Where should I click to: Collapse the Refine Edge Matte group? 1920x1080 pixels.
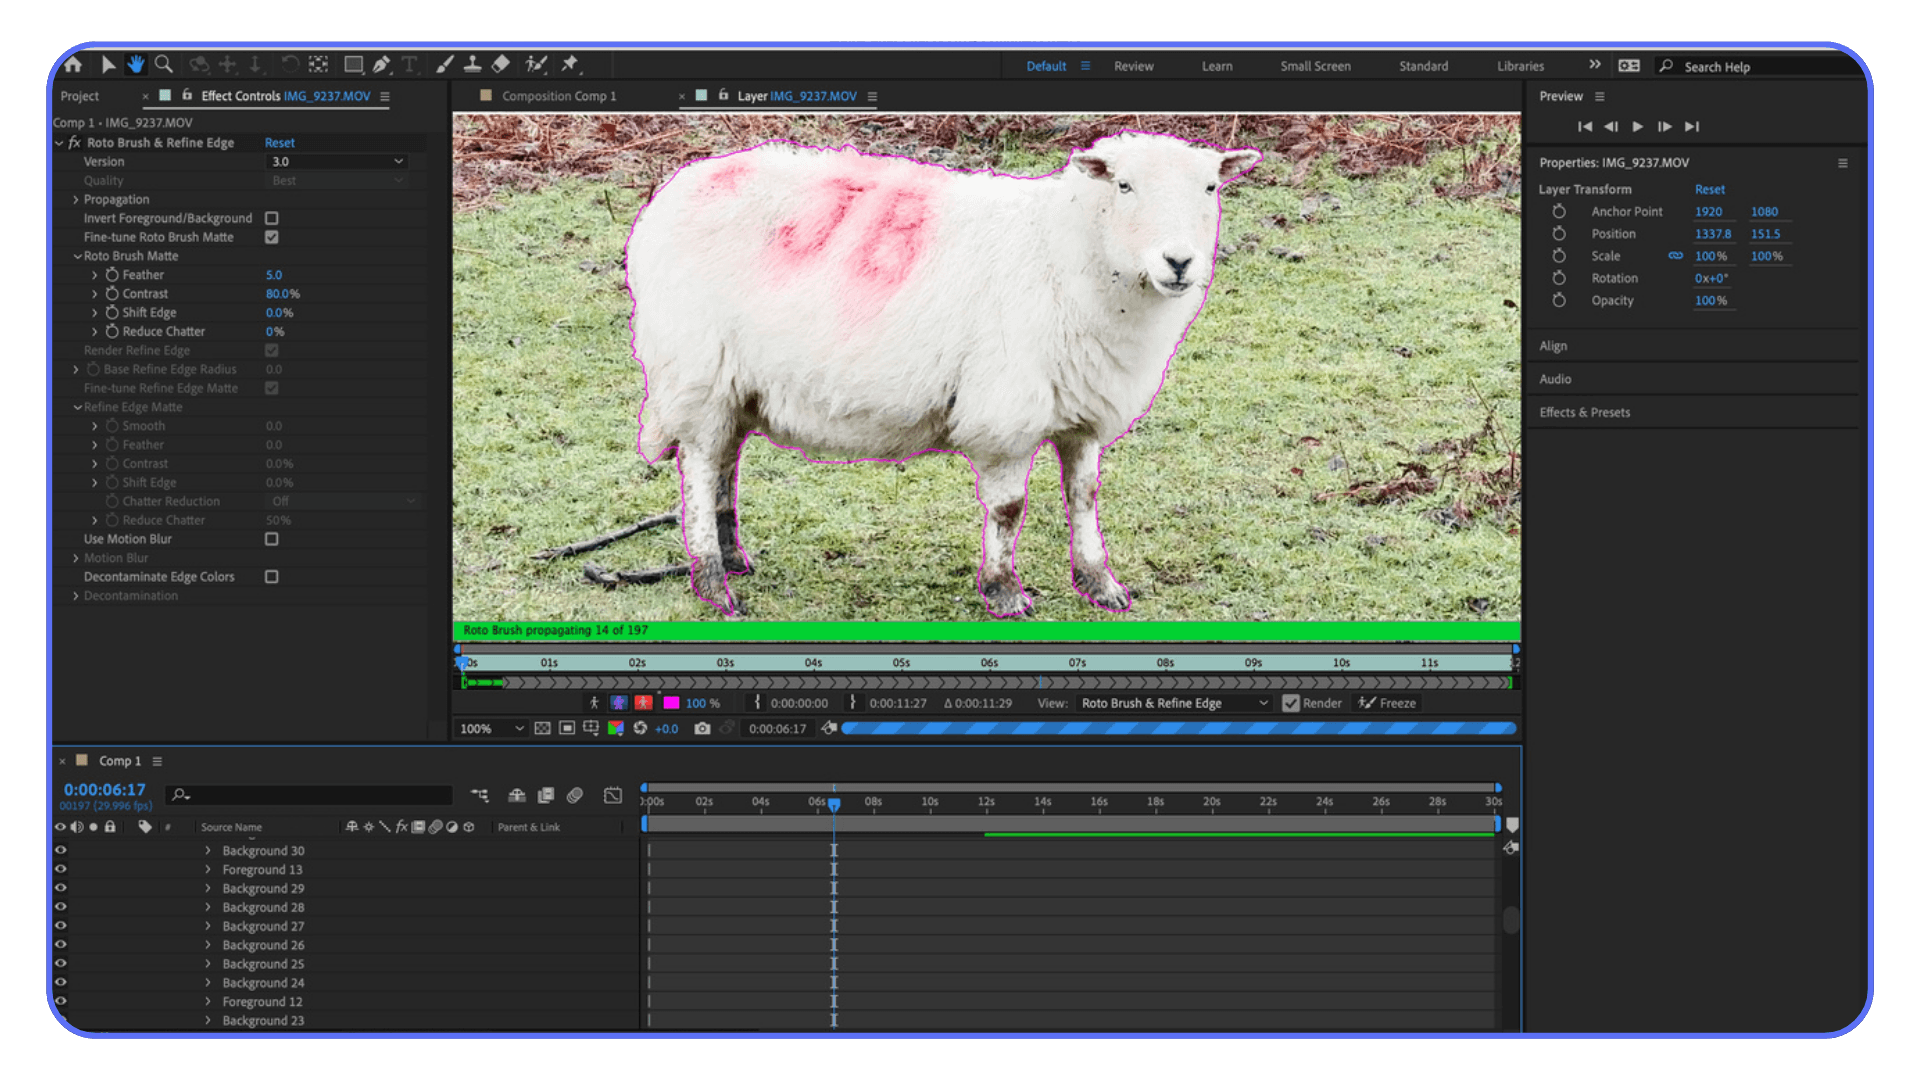(78, 407)
